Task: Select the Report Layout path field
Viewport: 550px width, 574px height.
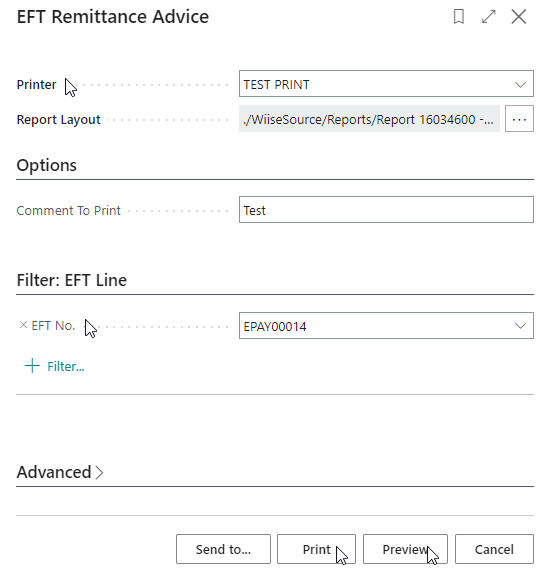Action: (x=369, y=119)
